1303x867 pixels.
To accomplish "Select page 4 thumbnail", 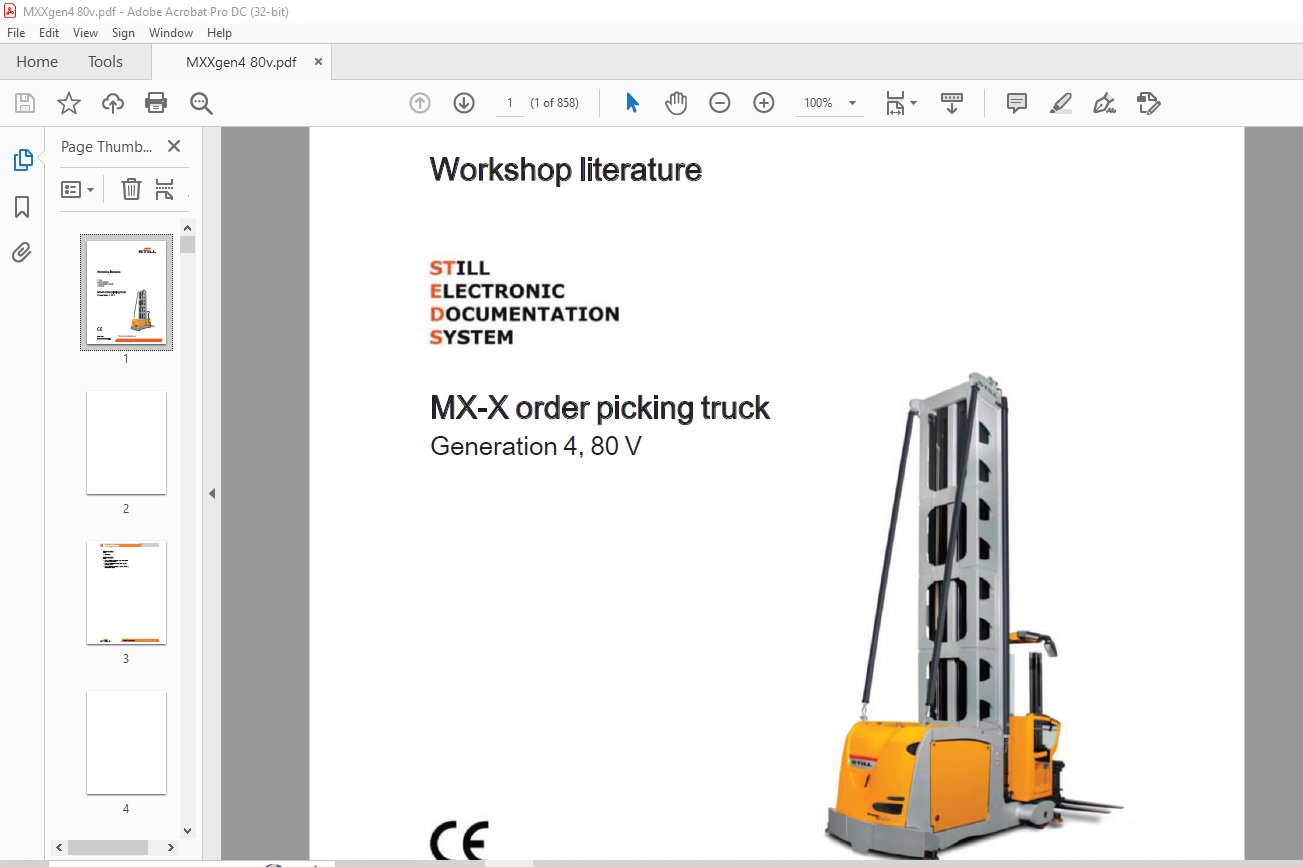I will coord(126,742).
